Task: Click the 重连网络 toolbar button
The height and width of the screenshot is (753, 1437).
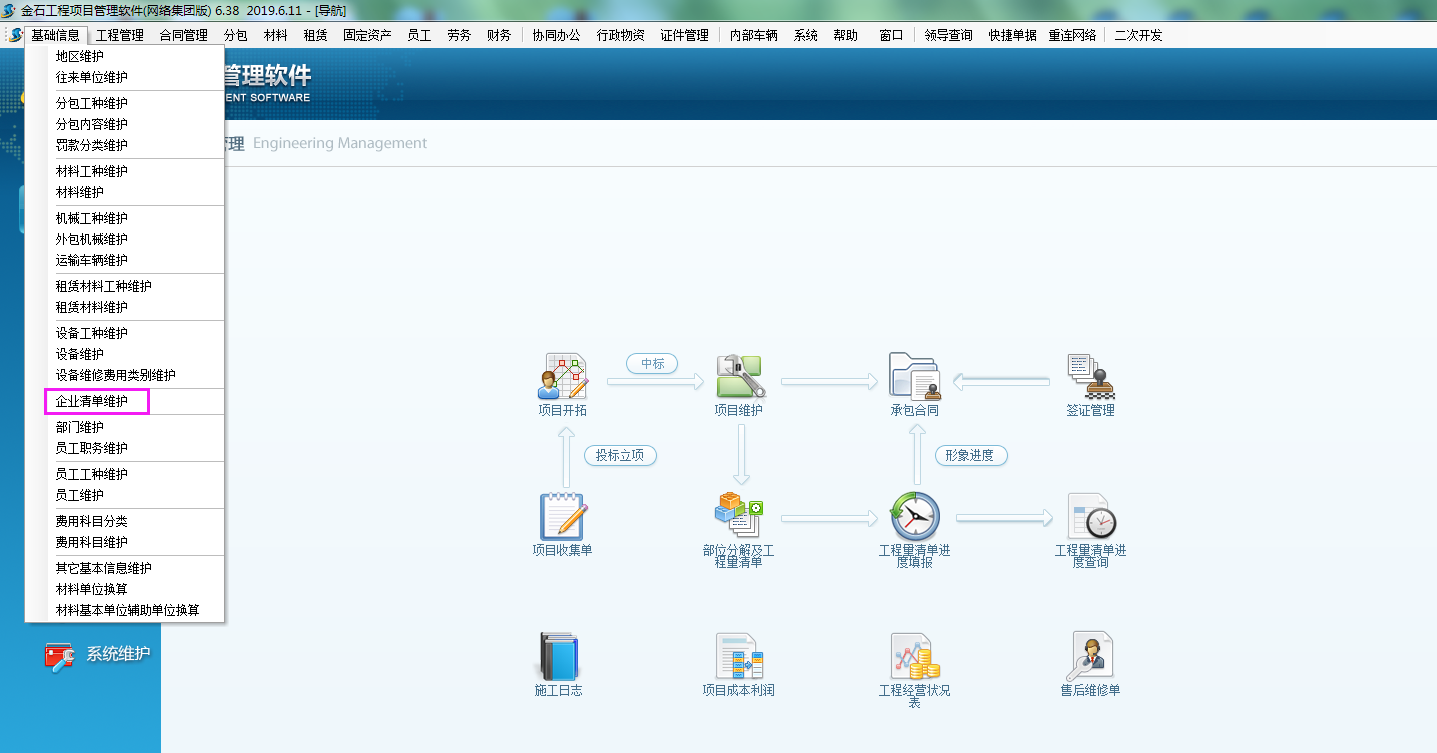Action: [x=1072, y=35]
